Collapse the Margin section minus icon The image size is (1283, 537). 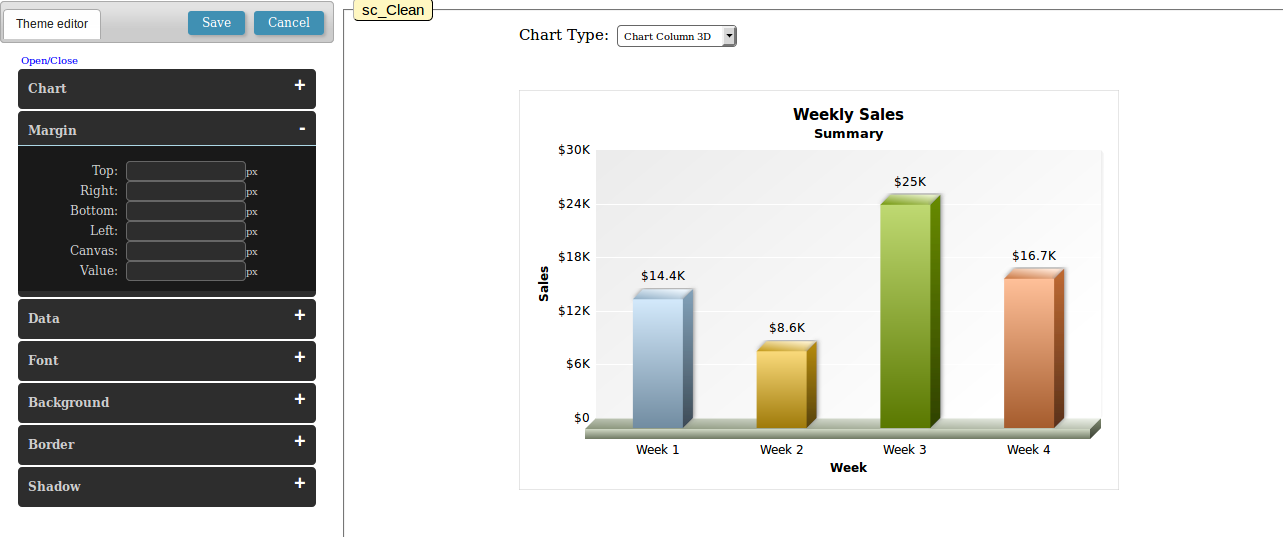(x=301, y=129)
